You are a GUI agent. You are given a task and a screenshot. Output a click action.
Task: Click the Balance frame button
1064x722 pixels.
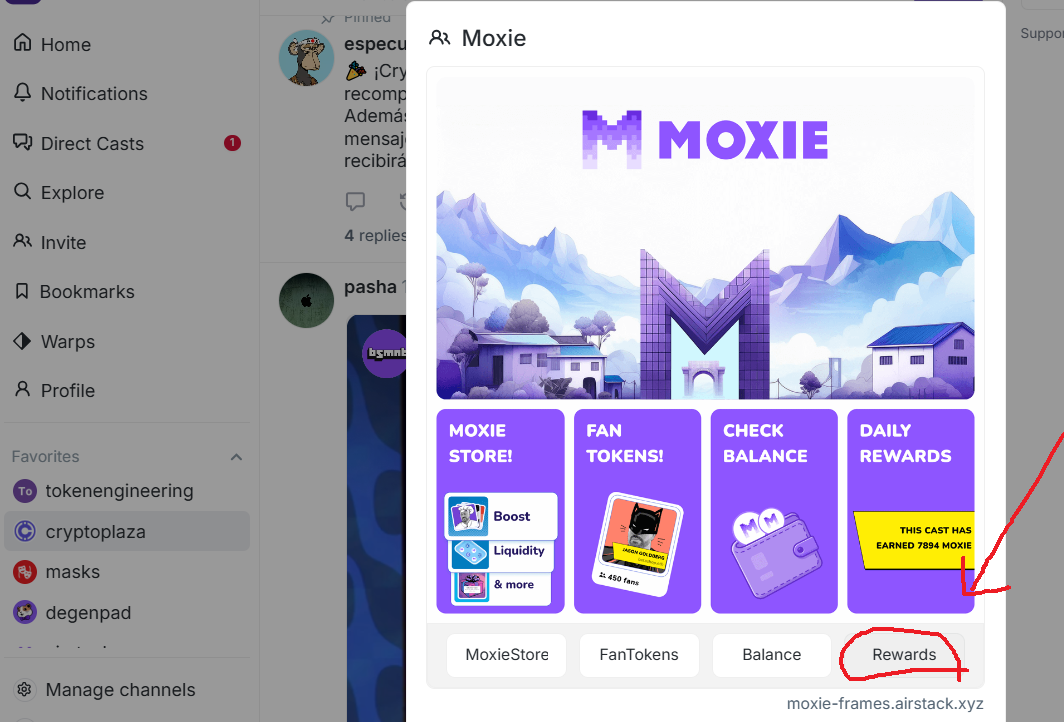(x=772, y=655)
